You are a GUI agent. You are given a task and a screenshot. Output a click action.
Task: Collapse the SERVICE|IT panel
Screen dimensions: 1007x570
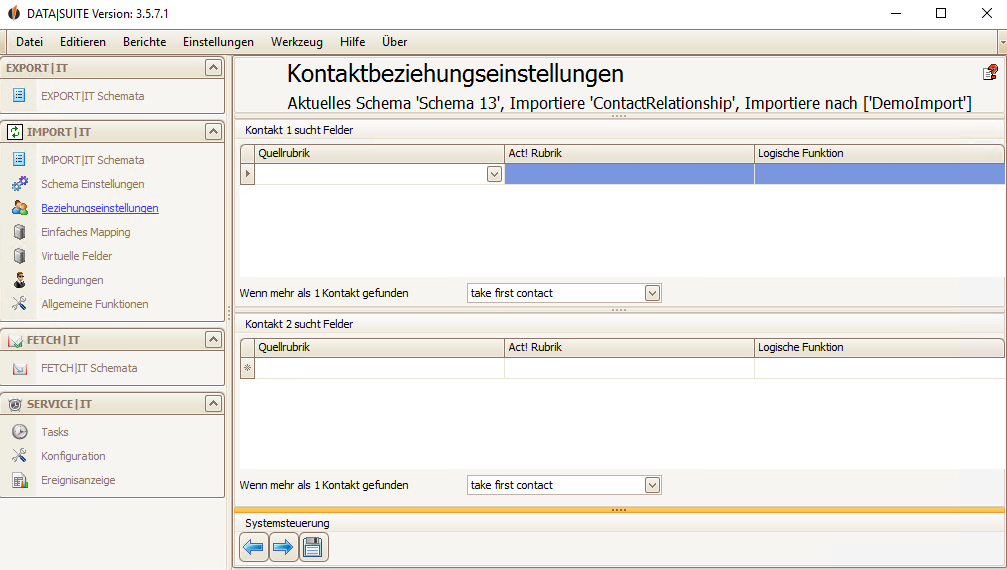point(213,404)
